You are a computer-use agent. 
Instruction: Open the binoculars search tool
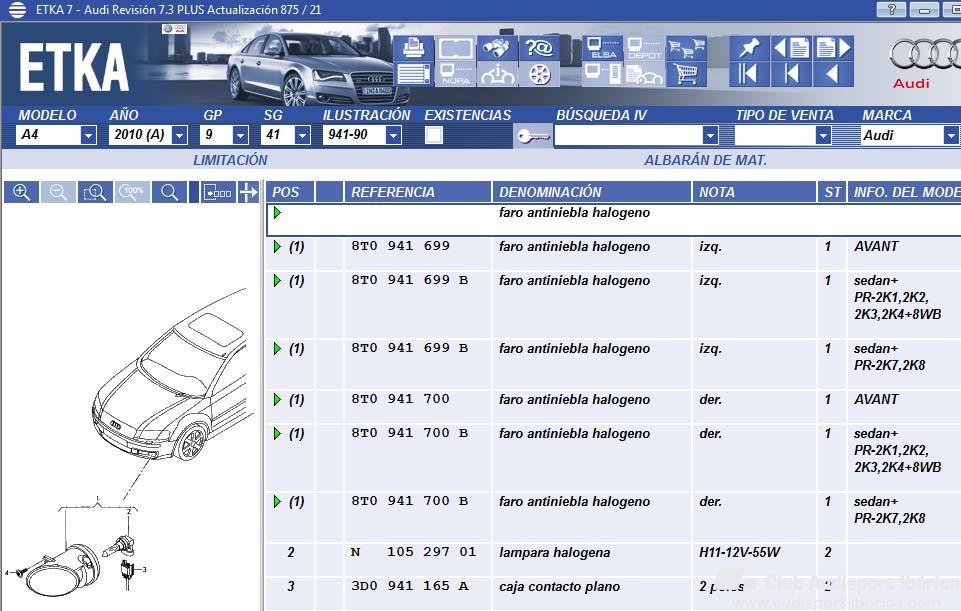(x=497, y=48)
